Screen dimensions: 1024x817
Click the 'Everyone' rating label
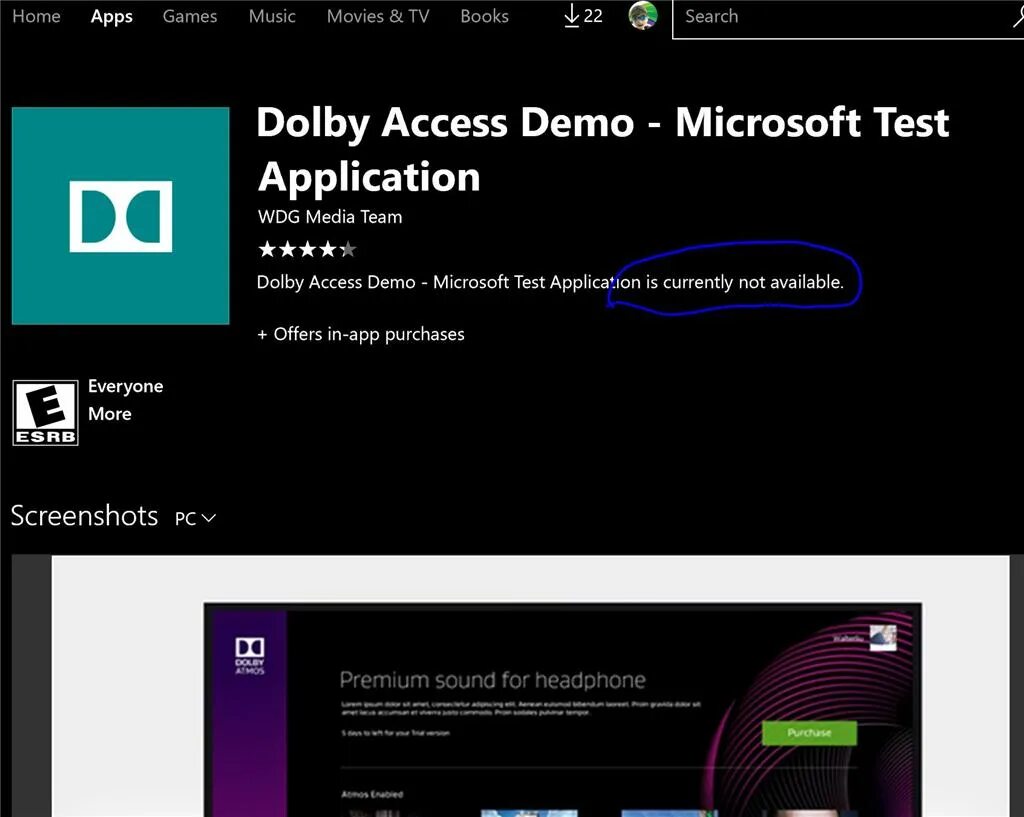(x=125, y=386)
